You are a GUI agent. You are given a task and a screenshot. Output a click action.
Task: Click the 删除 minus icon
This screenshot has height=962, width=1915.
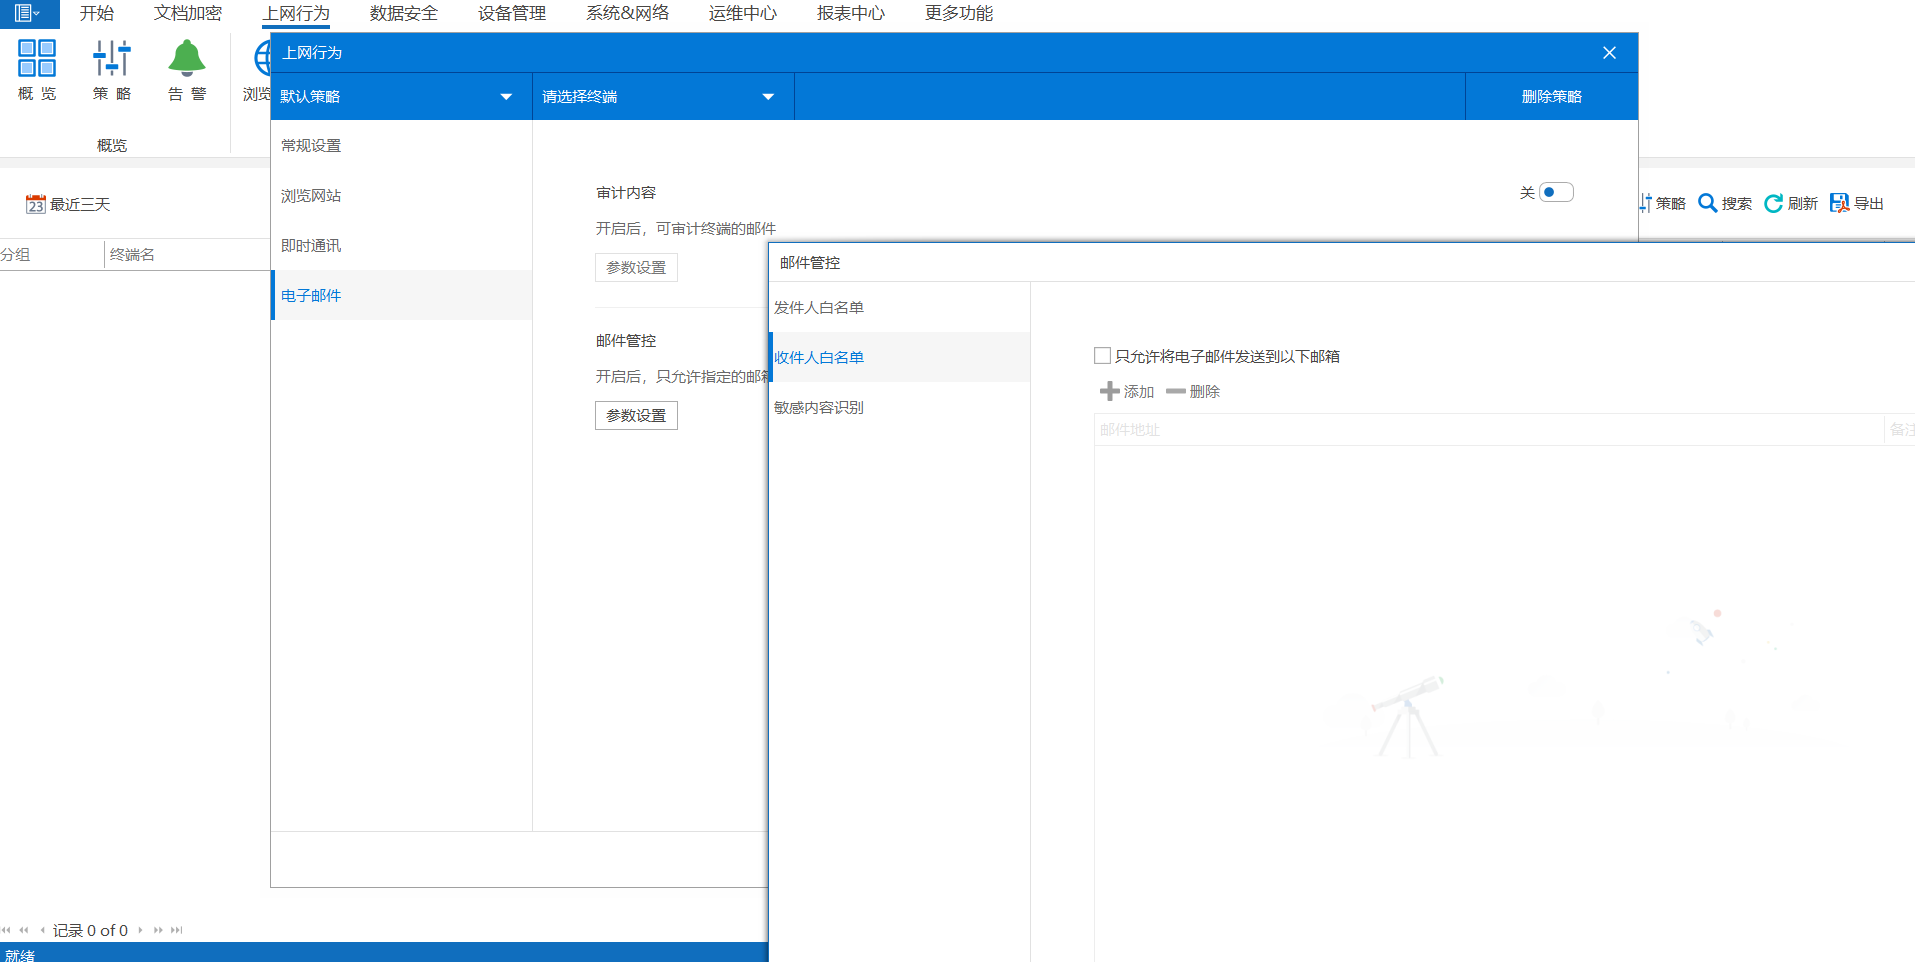1175,392
